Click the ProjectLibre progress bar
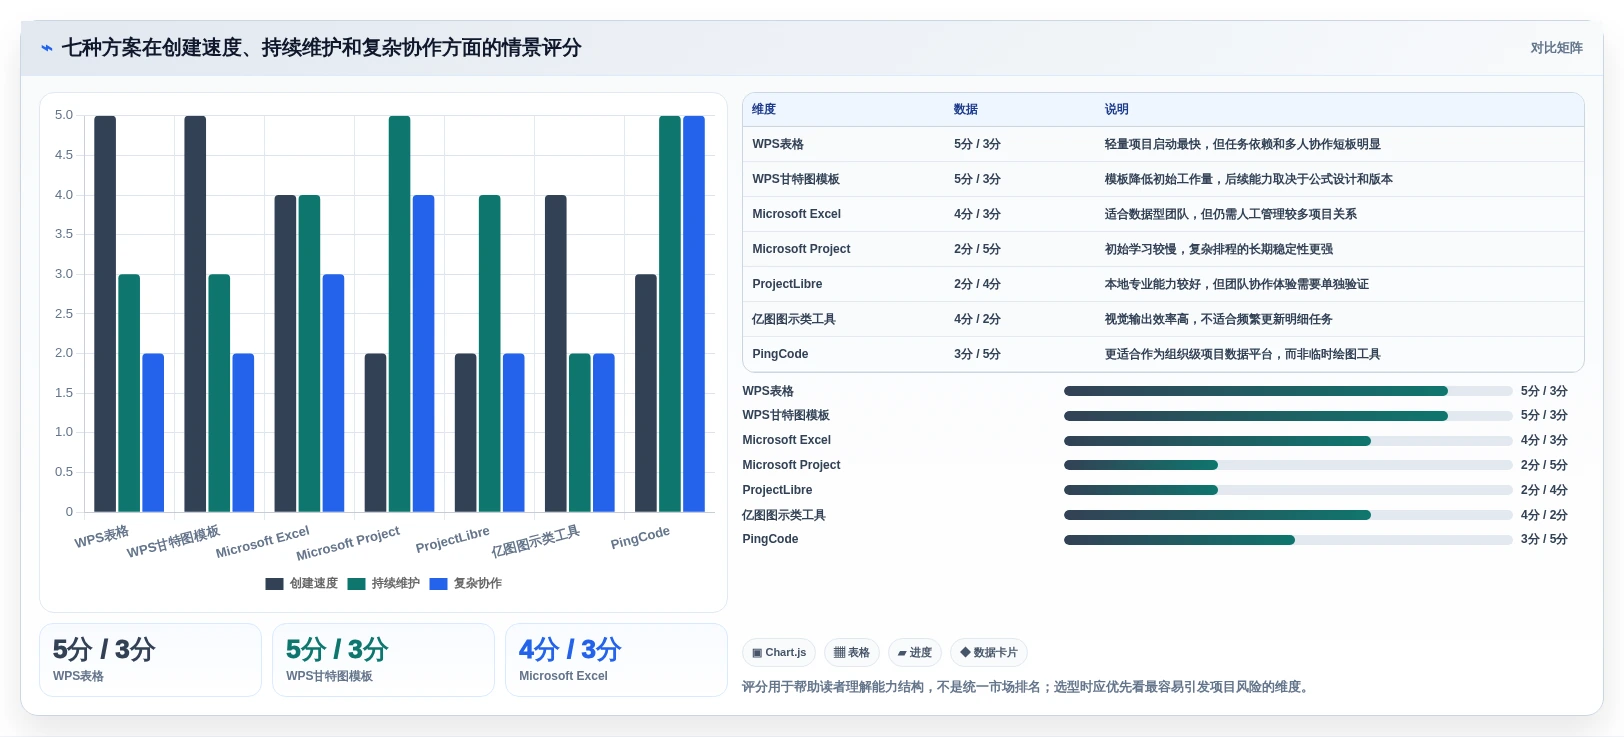 coord(1288,490)
